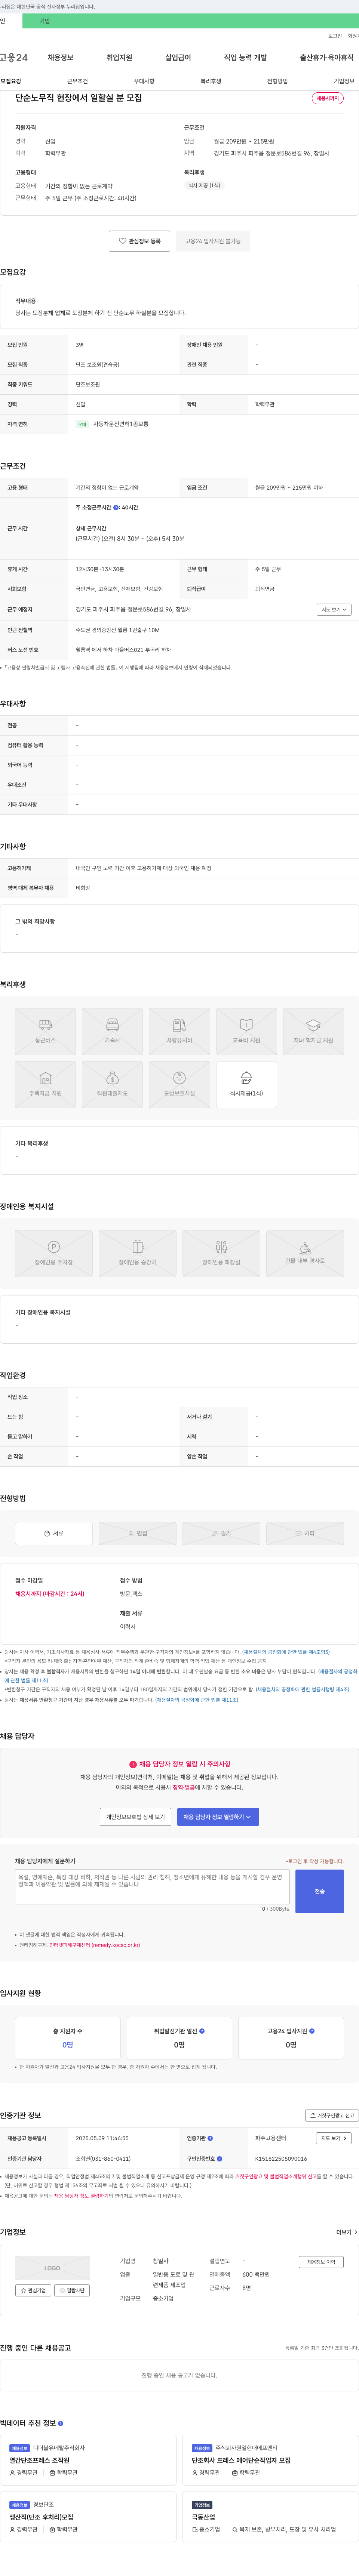Jump to 복리후생 section tab

pyautogui.click(x=211, y=81)
